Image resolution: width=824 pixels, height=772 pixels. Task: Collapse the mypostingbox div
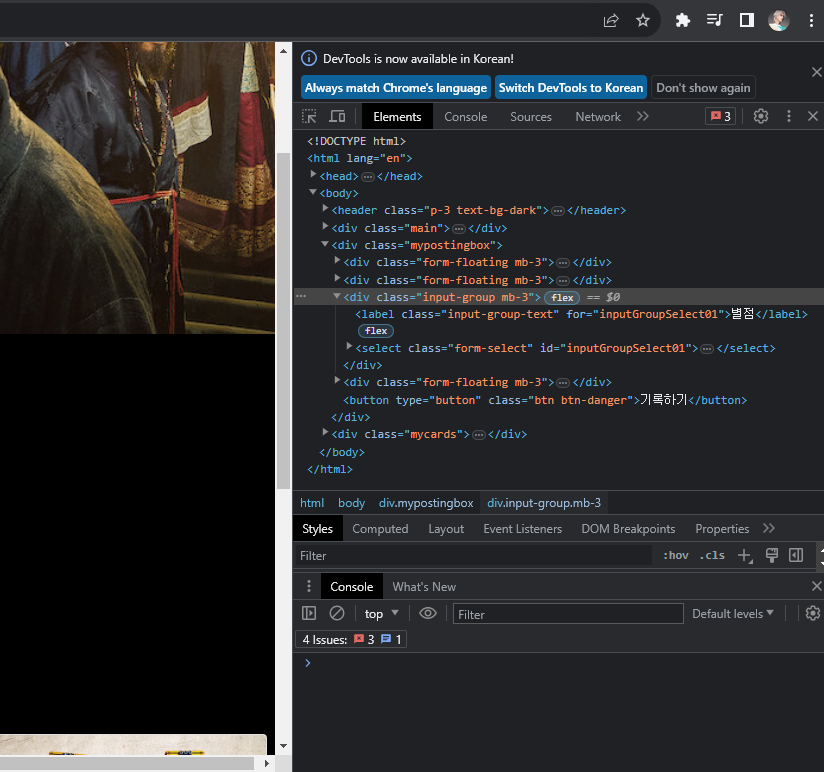tap(325, 244)
